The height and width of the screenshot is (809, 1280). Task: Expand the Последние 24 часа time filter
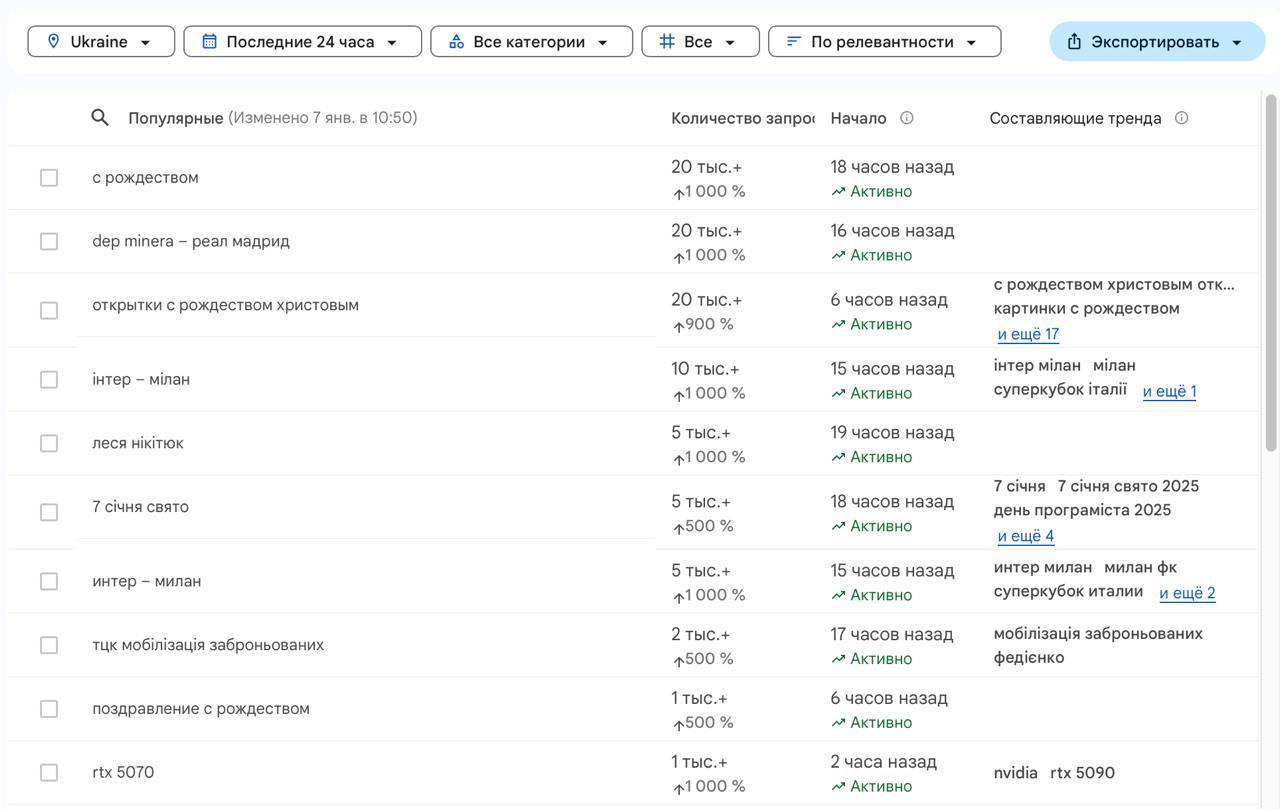coord(302,42)
